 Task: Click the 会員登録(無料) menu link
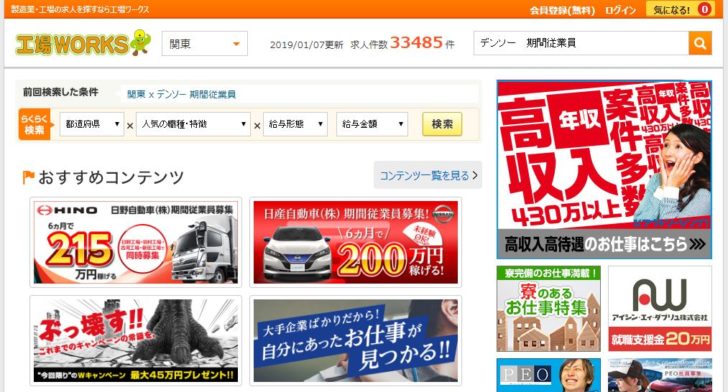562,10
